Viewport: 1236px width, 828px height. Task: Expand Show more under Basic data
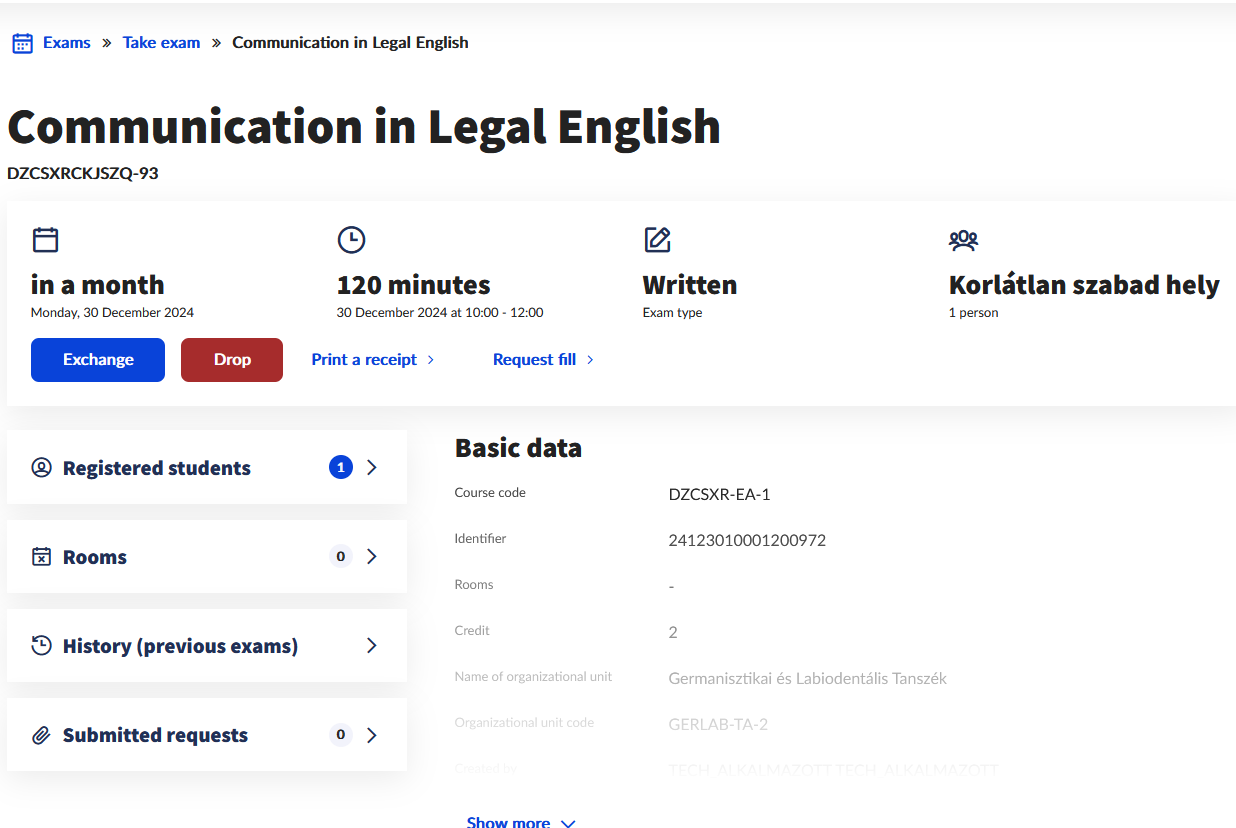[x=520, y=822]
